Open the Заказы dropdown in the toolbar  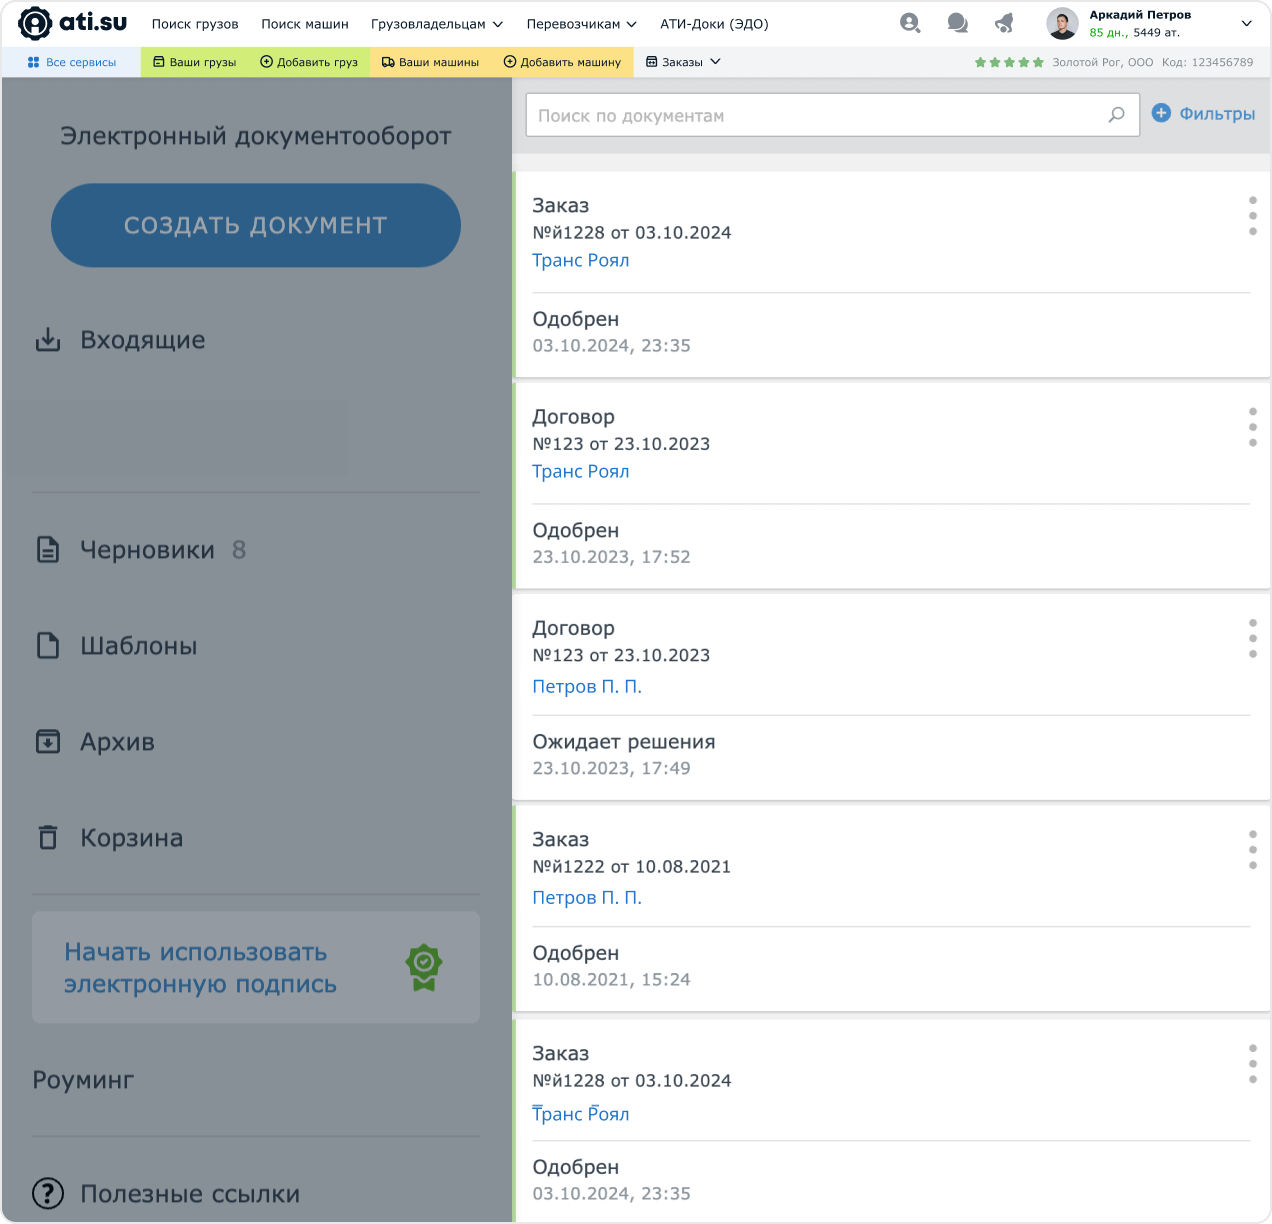[x=683, y=62]
